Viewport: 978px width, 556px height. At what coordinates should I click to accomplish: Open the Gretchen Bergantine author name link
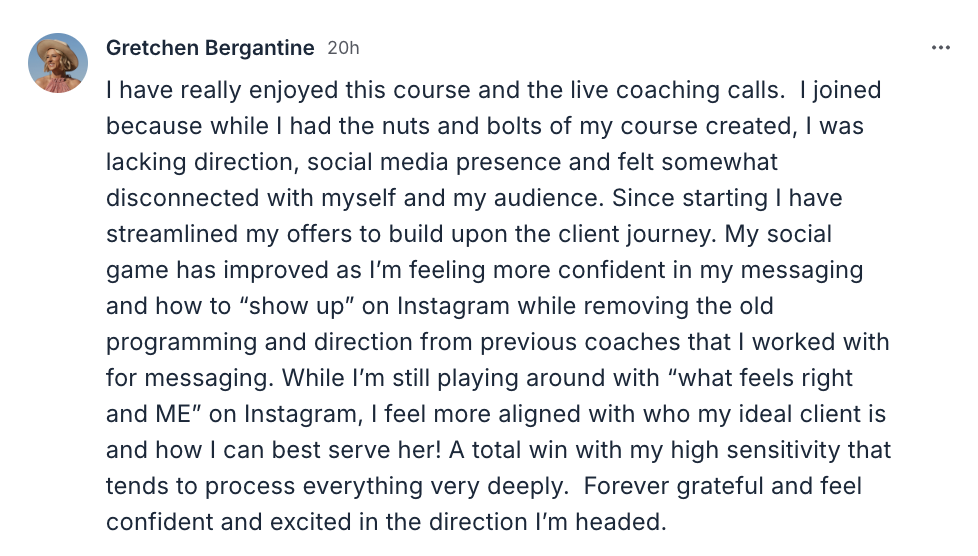pyautogui.click(x=210, y=48)
